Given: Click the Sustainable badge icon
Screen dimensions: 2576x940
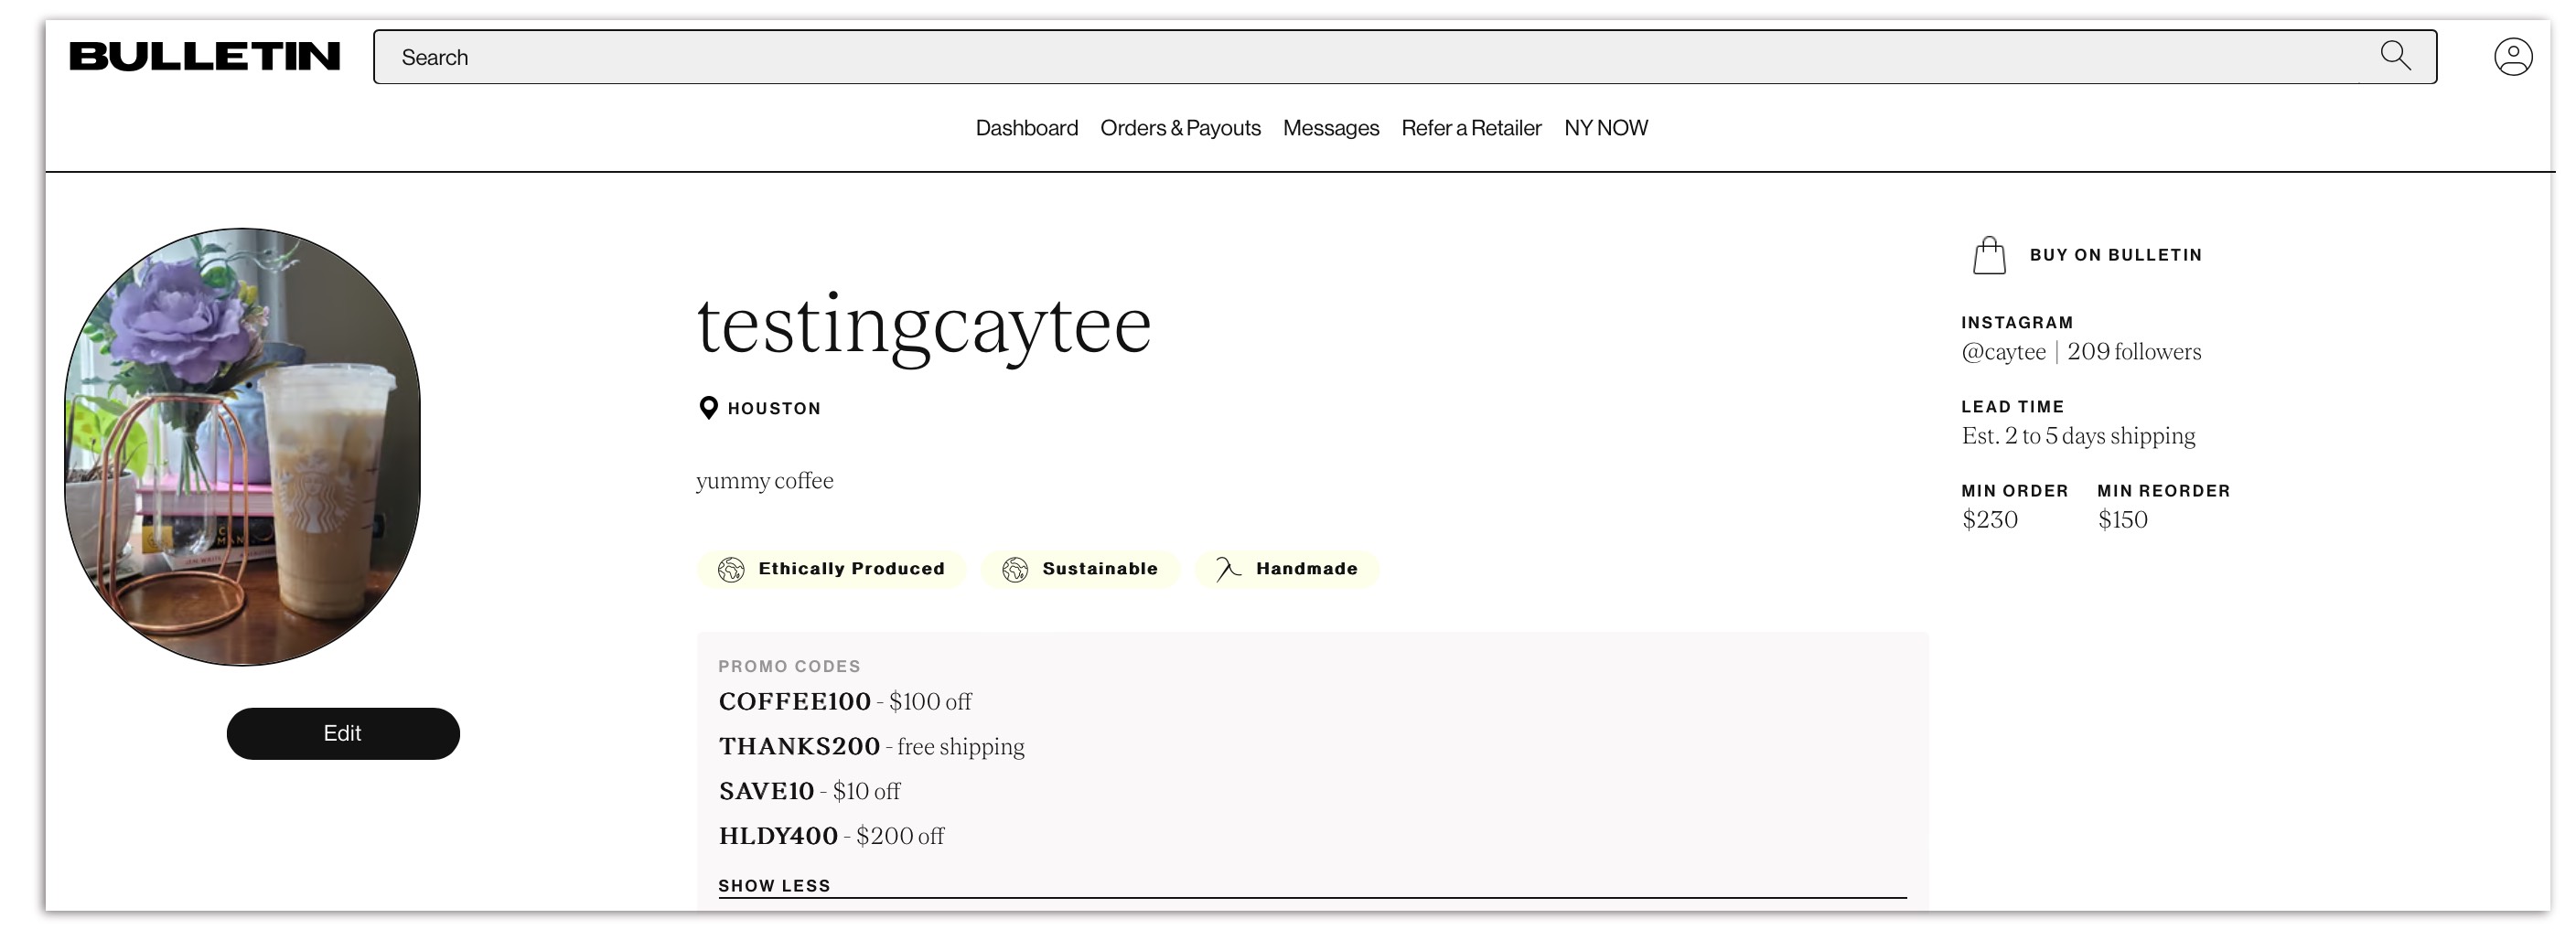Looking at the screenshot, I should click(x=1015, y=569).
